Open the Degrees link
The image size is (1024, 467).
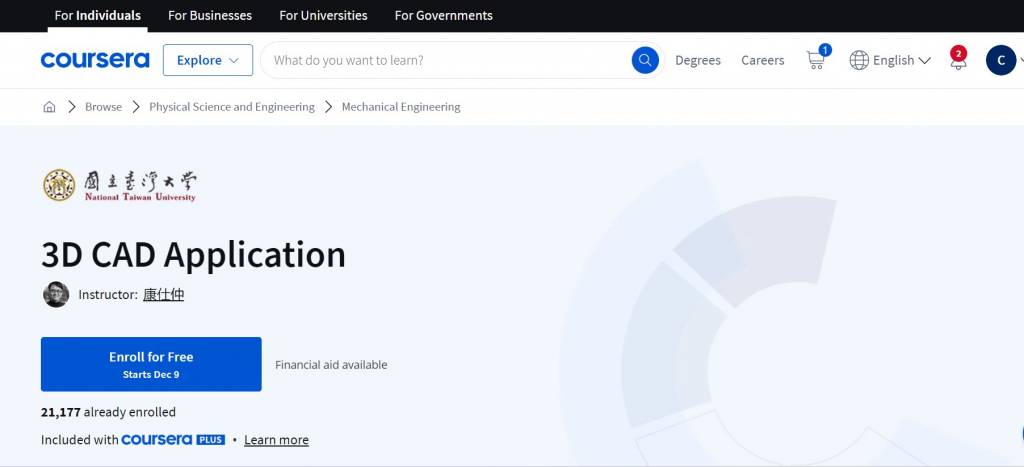[698, 60]
